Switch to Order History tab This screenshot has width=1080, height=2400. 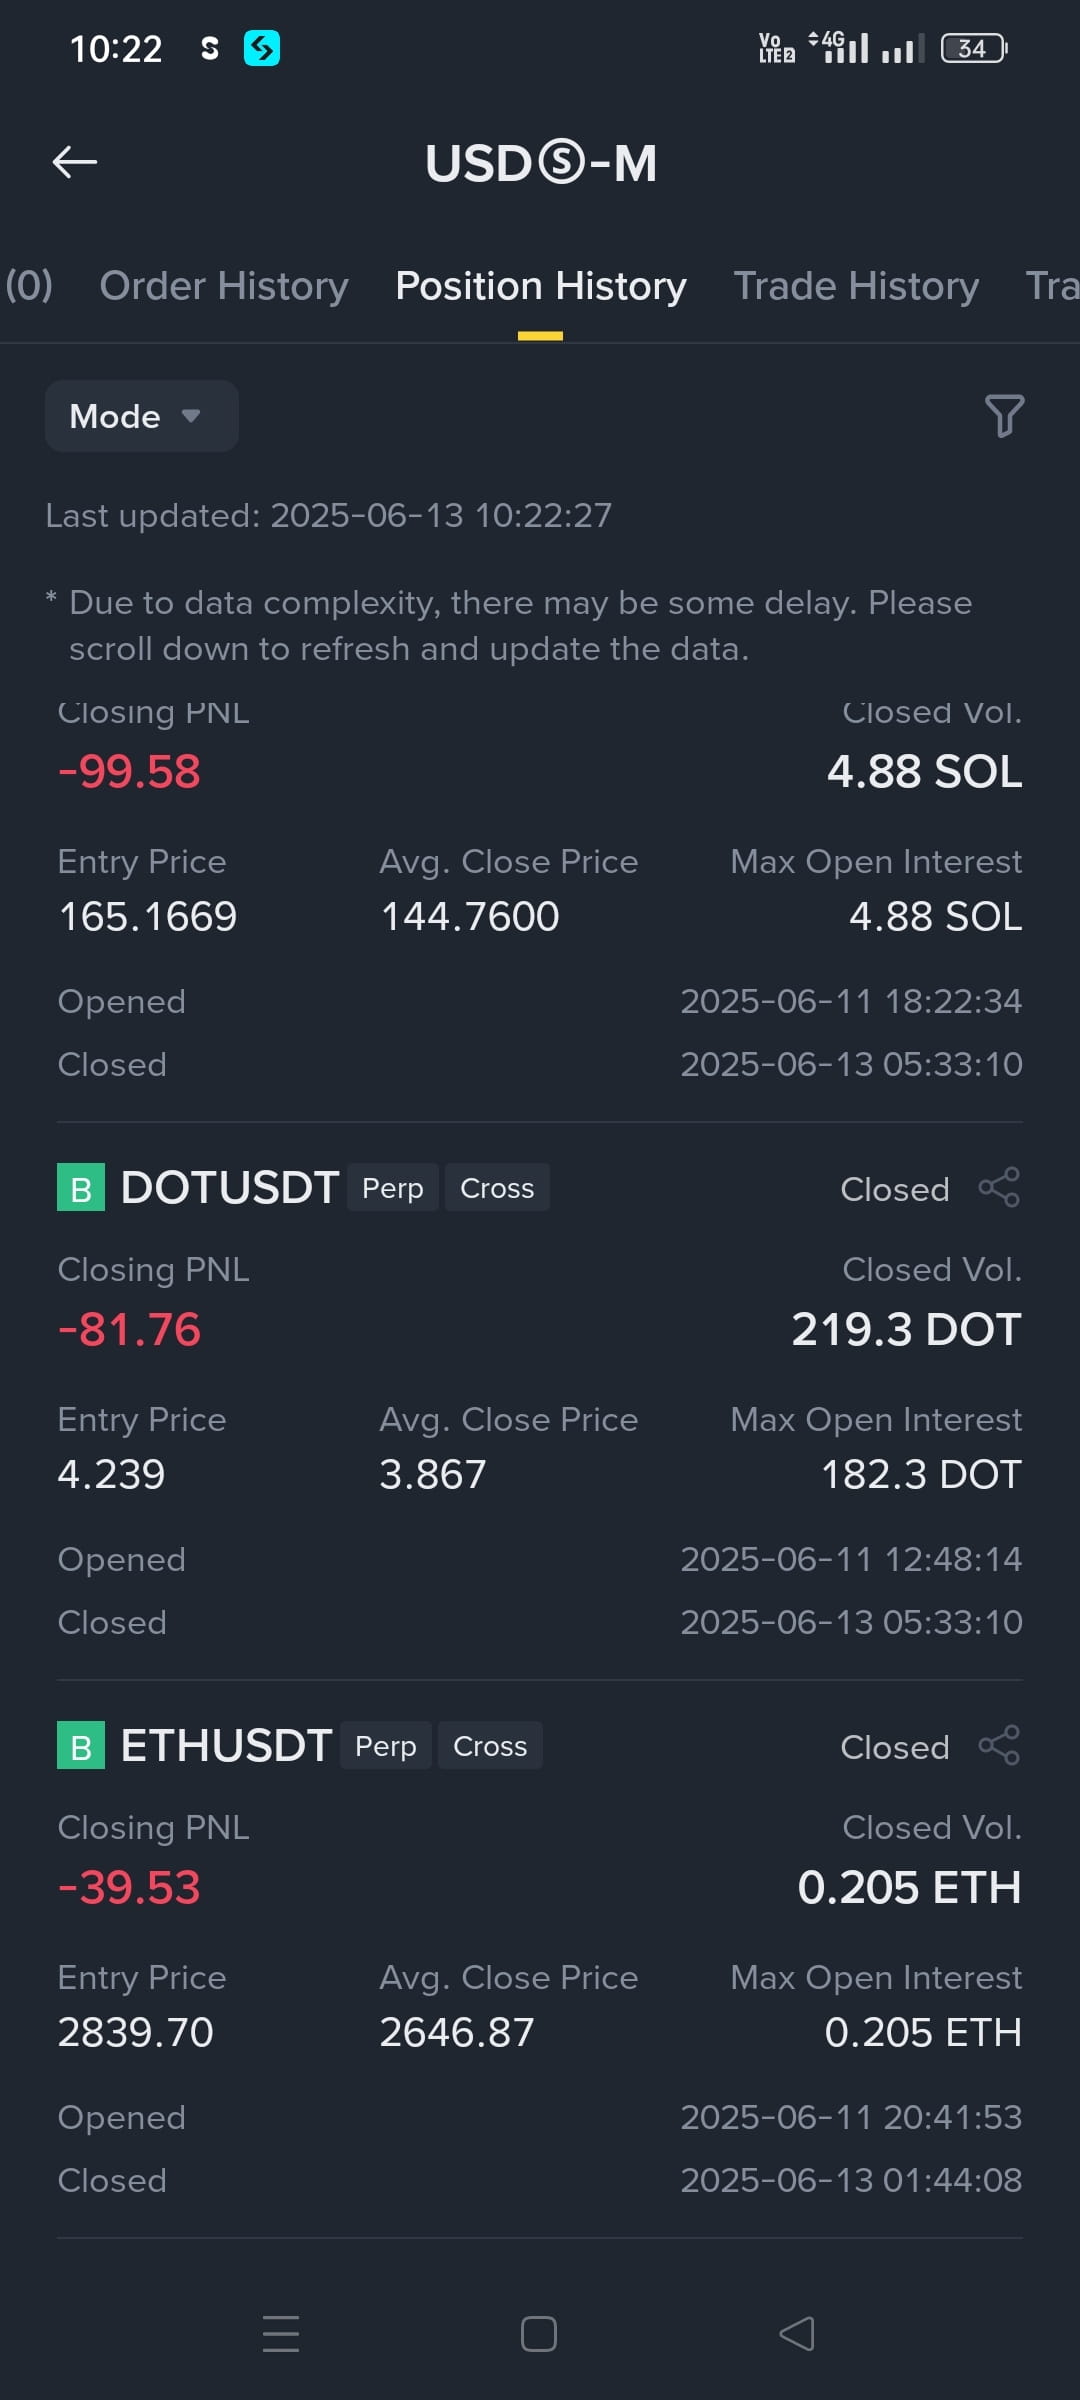coord(224,286)
